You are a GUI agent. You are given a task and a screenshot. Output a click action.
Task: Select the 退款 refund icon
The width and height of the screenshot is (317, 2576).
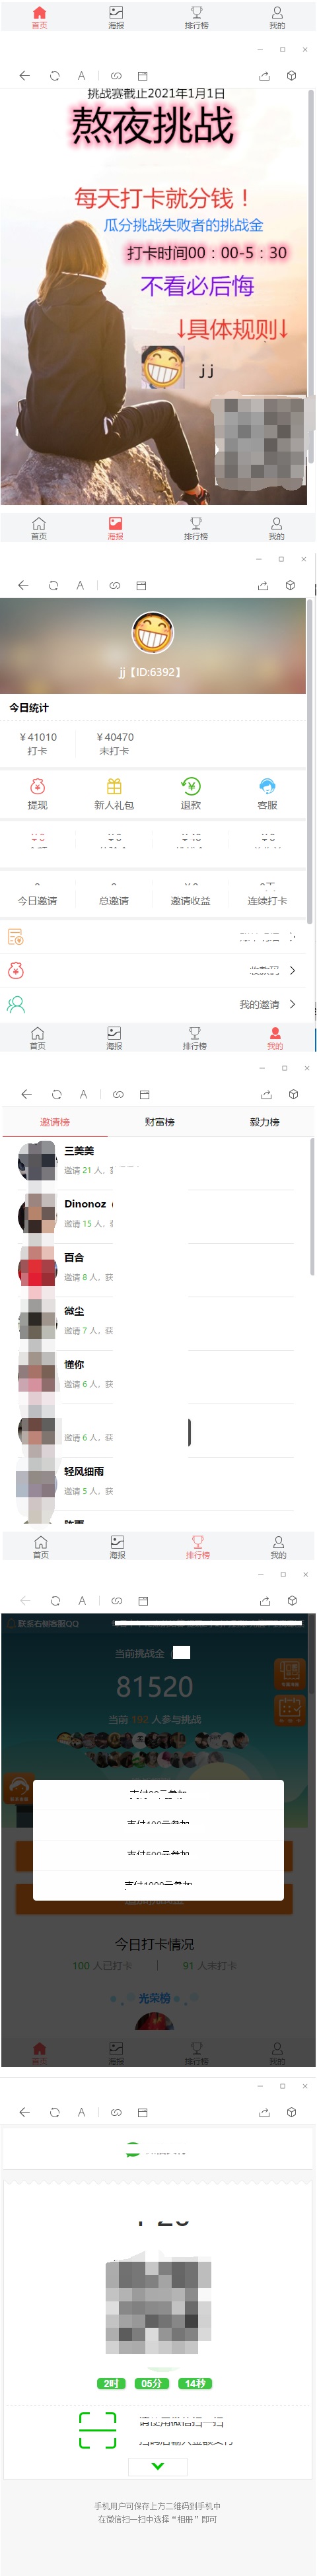tap(190, 786)
